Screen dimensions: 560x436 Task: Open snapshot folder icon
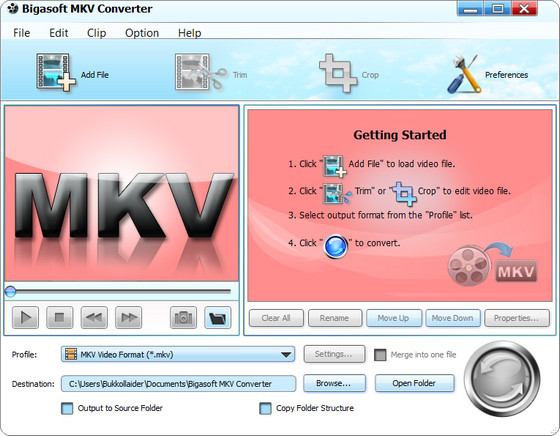click(218, 317)
